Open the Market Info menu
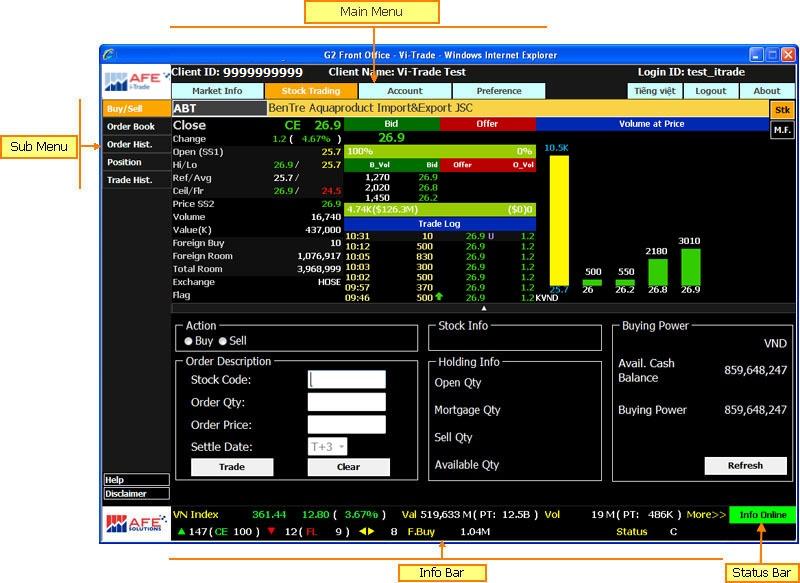This screenshot has height=583, width=800. click(x=217, y=91)
